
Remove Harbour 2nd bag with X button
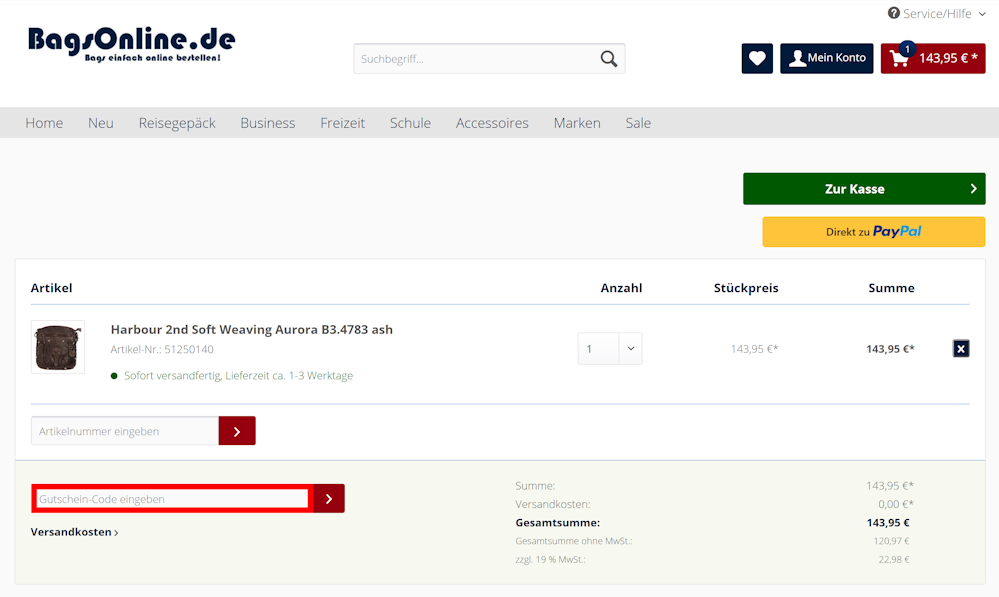(961, 349)
